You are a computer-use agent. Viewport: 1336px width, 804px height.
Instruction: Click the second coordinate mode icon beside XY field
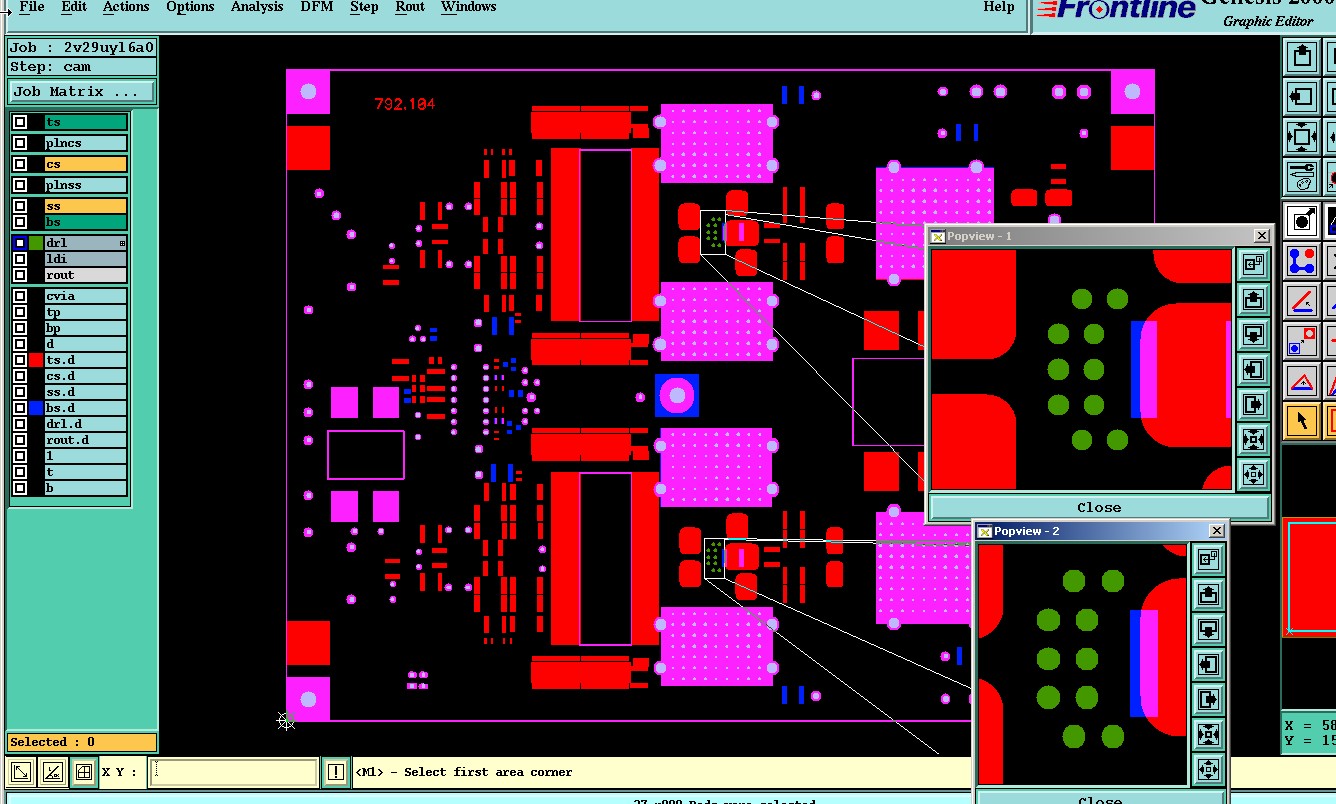(53, 772)
